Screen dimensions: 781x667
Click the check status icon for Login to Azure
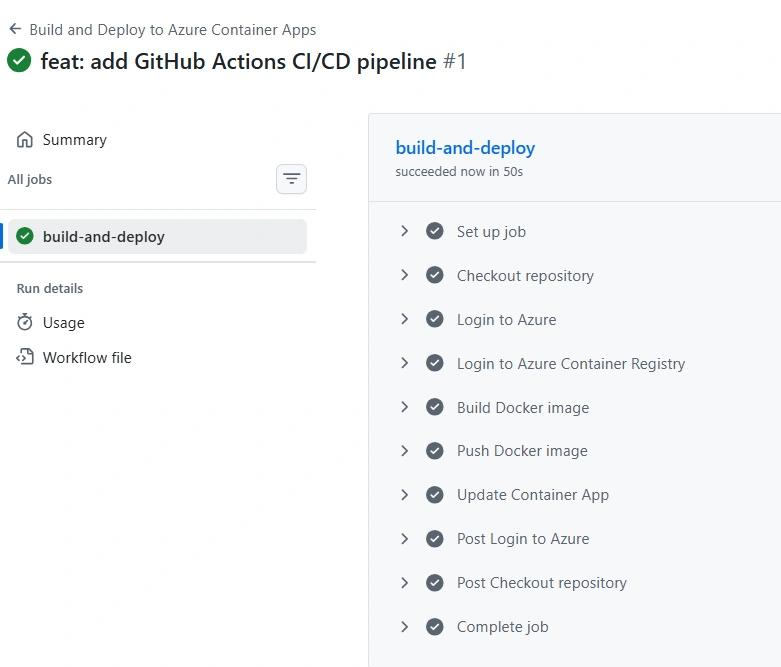pyautogui.click(x=435, y=319)
